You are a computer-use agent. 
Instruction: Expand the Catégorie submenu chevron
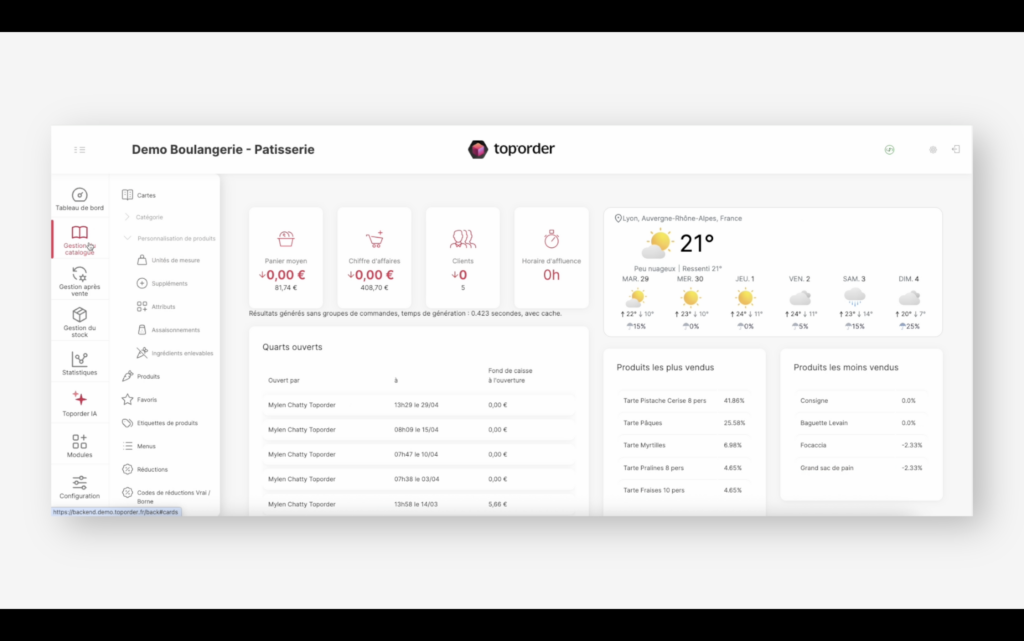pyautogui.click(x=127, y=217)
